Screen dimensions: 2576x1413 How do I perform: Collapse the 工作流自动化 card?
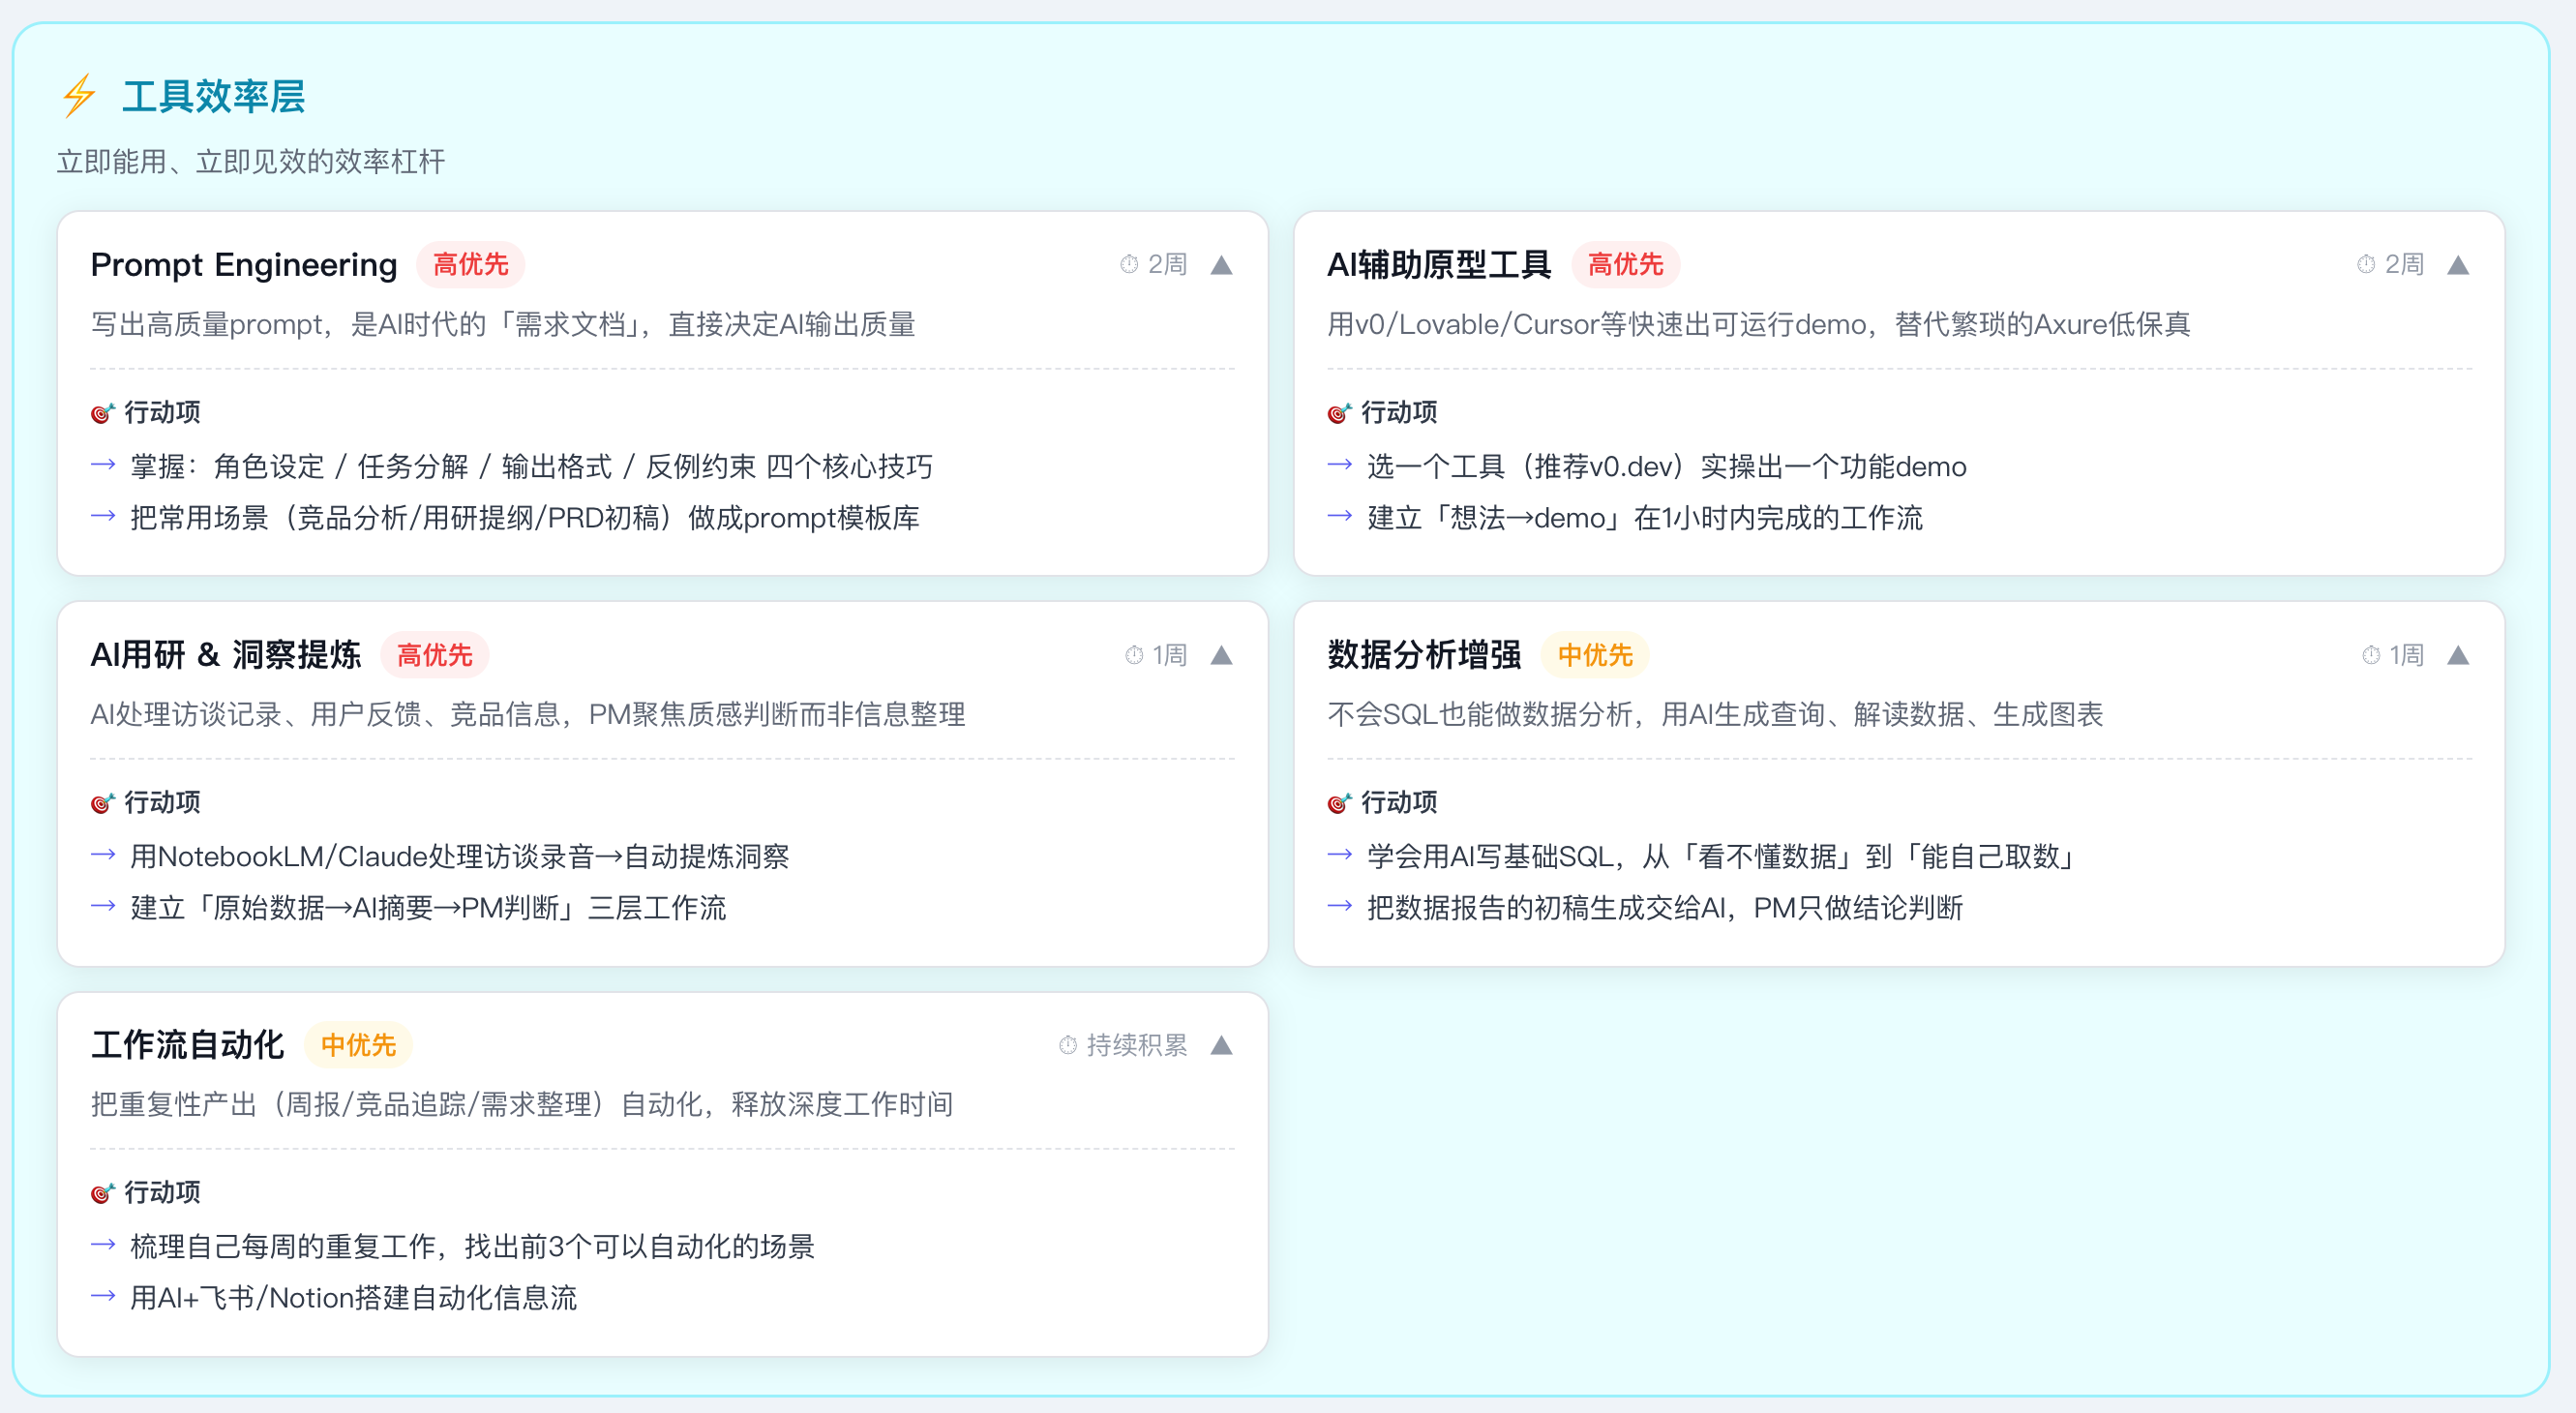1221,1045
